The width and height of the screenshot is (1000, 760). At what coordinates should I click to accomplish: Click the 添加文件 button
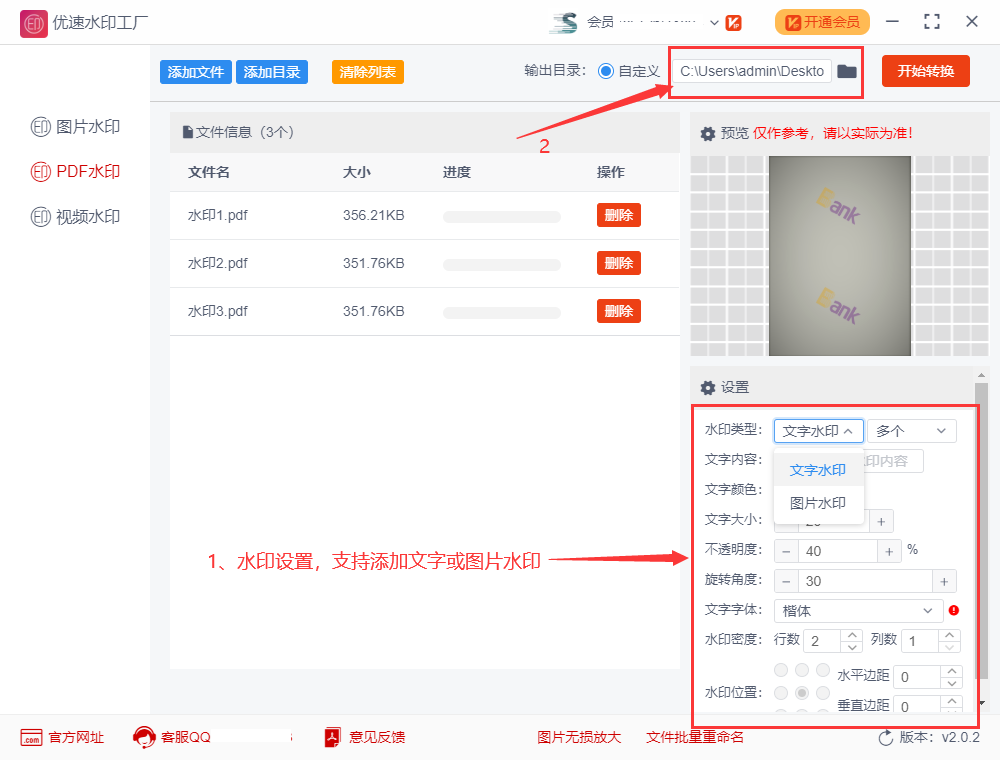point(195,71)
